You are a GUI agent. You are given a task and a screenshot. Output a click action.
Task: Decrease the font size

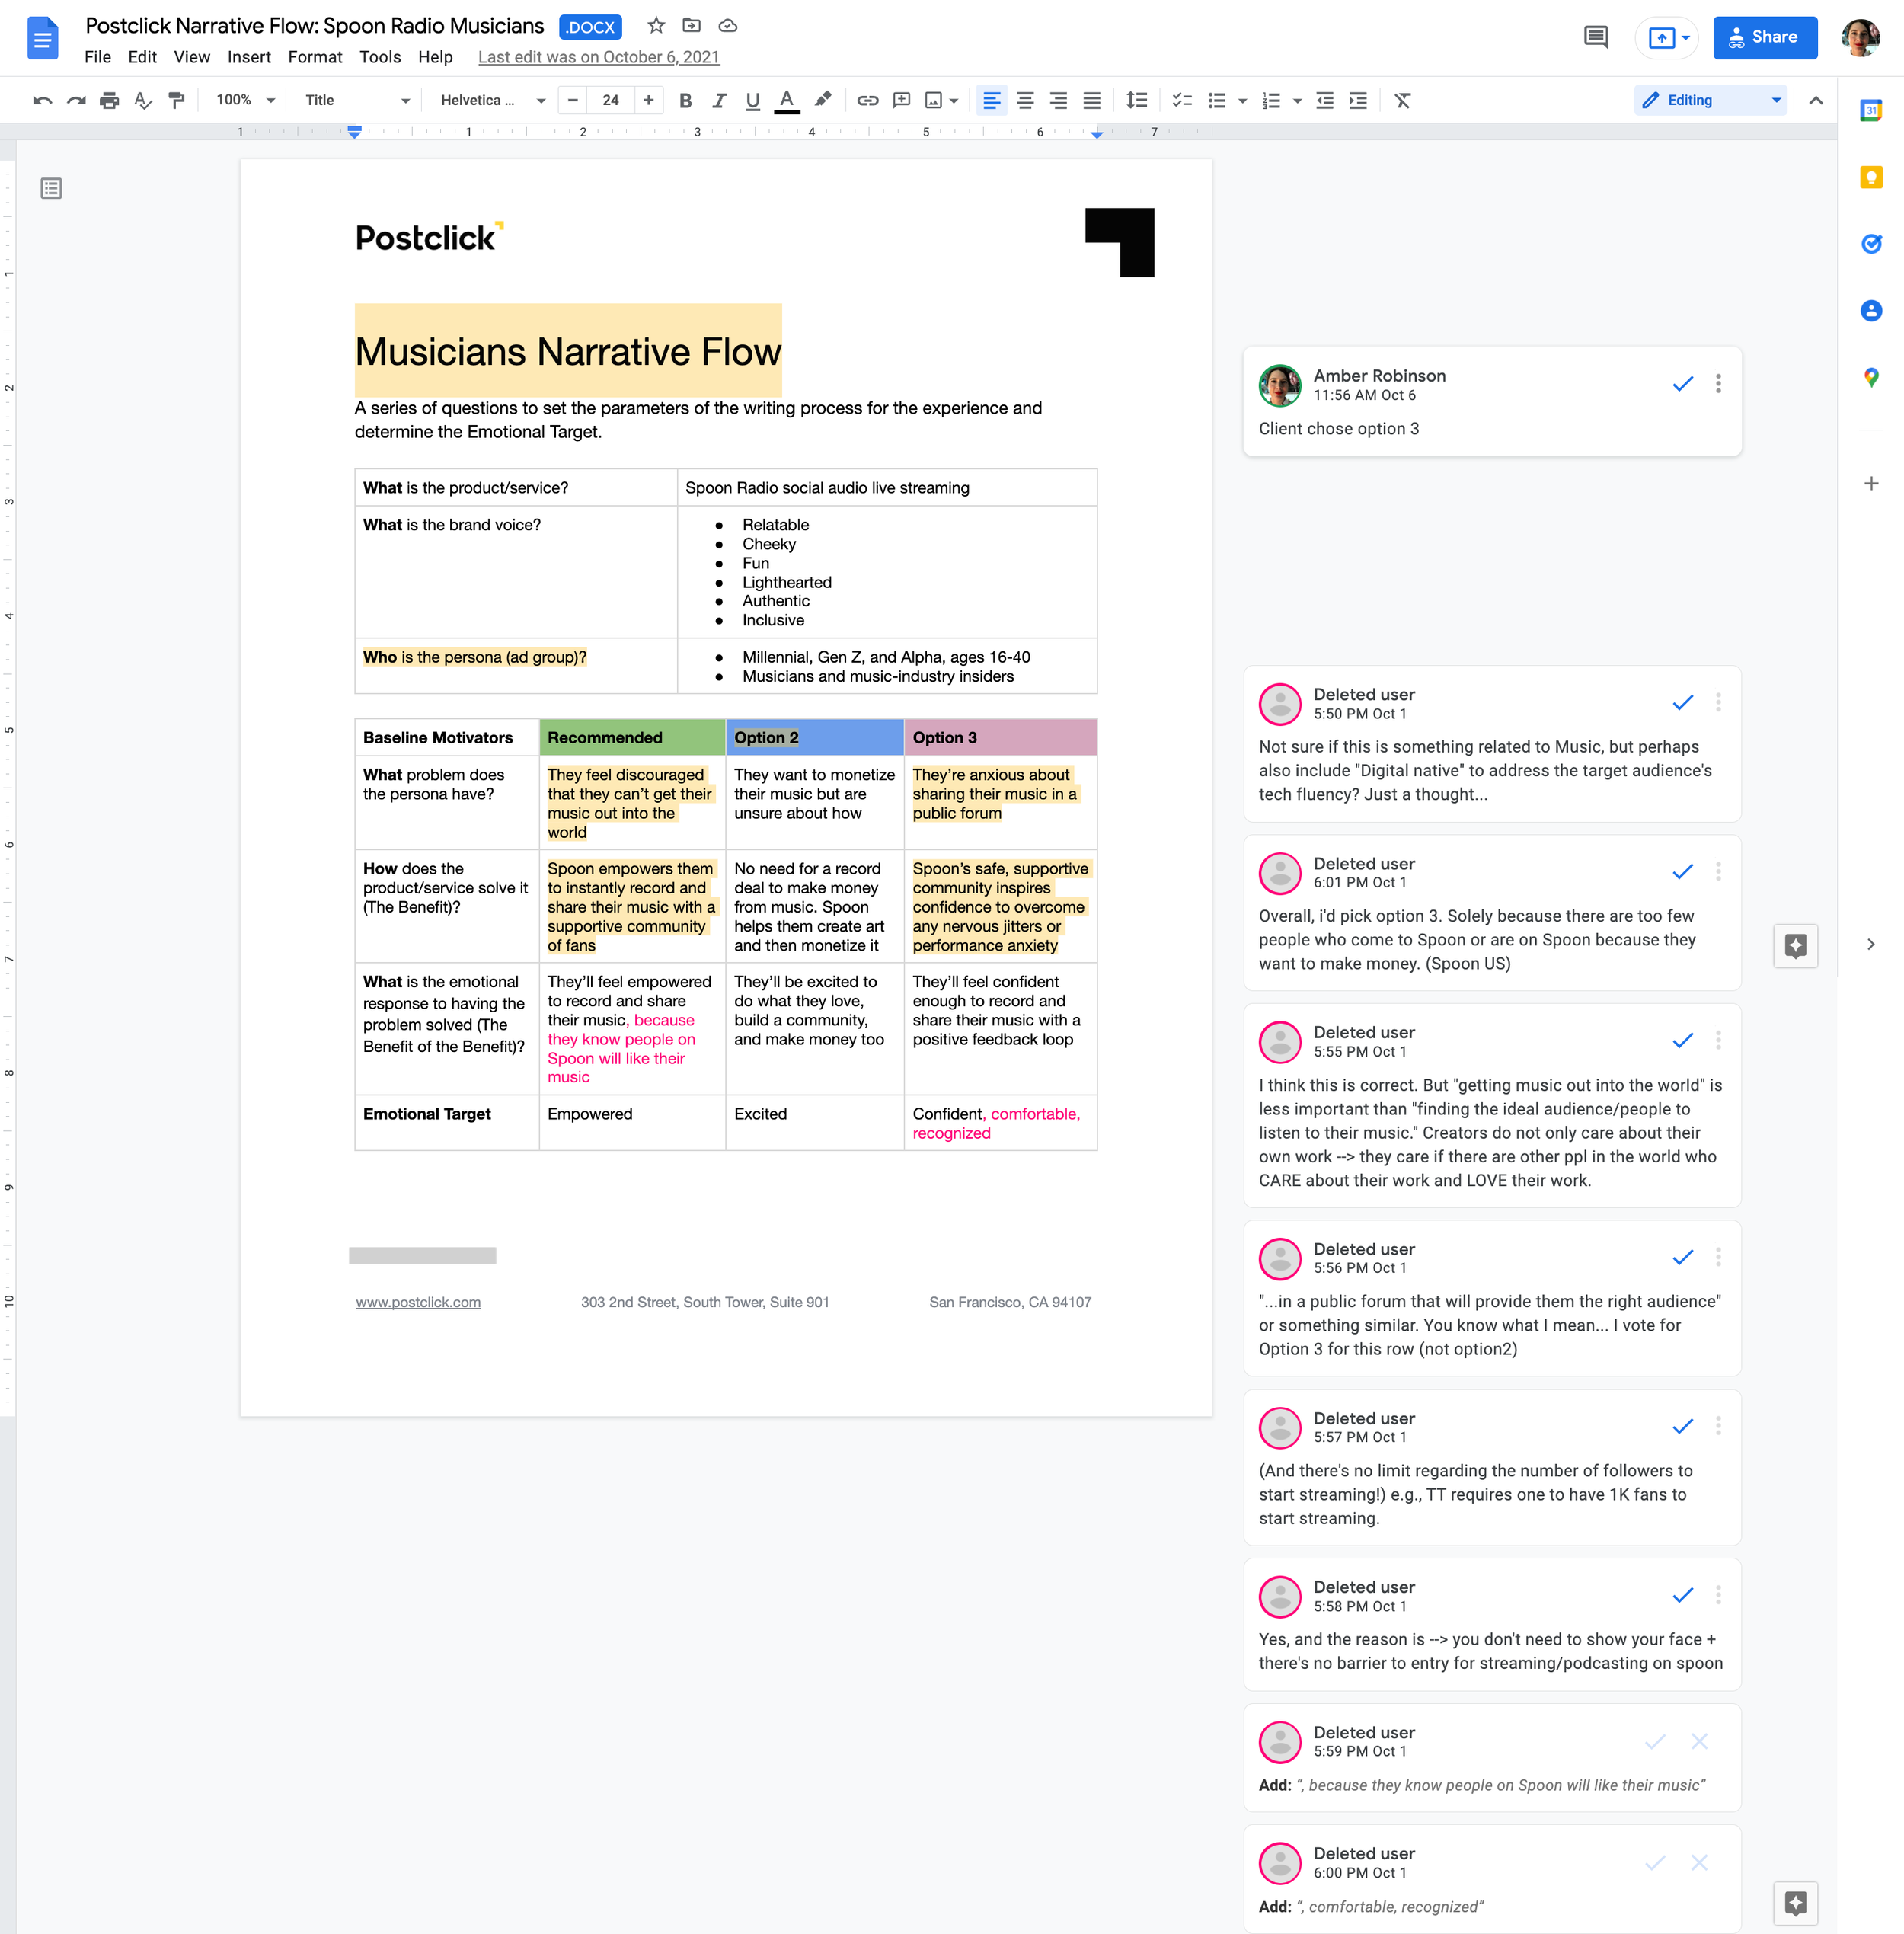click(x=572, y=100)
